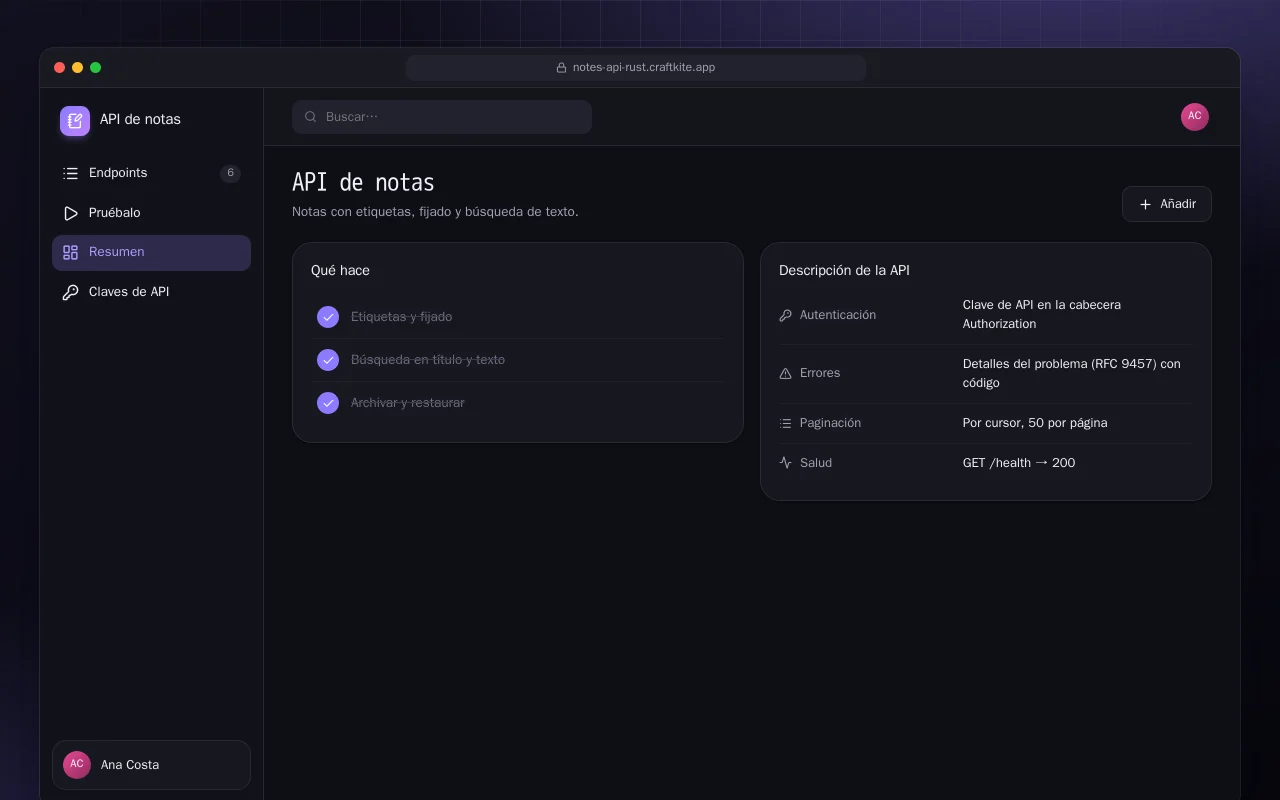Click the Errores warning triangle icon
The image size is (1280, 800).
tap(785, 373)
